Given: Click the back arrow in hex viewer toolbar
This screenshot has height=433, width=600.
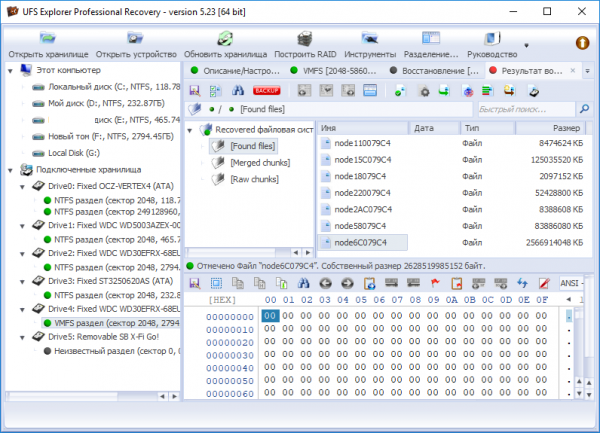Looking at the screenshot, I should [326, 283].
